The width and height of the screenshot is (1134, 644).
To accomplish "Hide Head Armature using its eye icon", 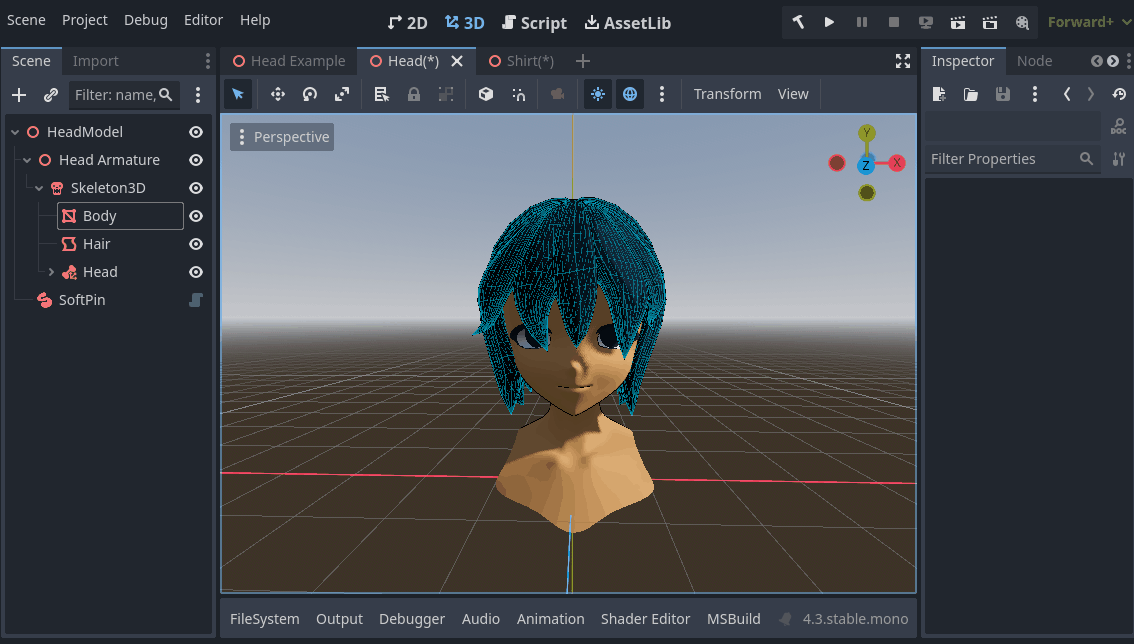I will coord(195,160).
